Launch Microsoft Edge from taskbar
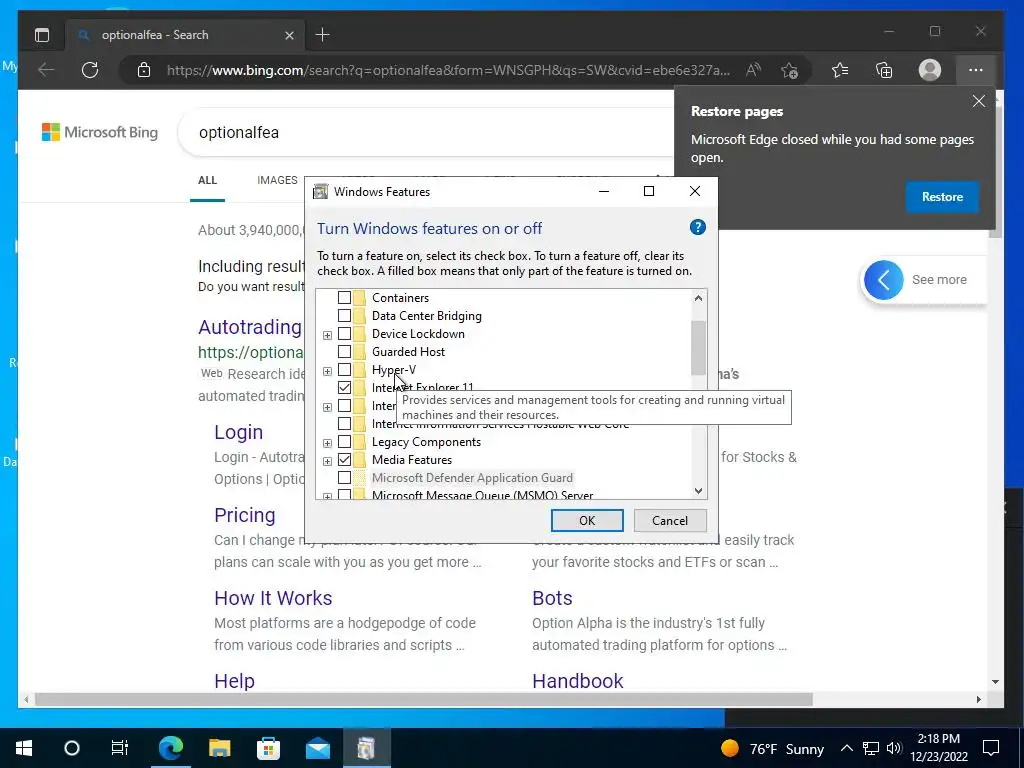Viewport: 1024px width, 768px height. pos(171,748)
